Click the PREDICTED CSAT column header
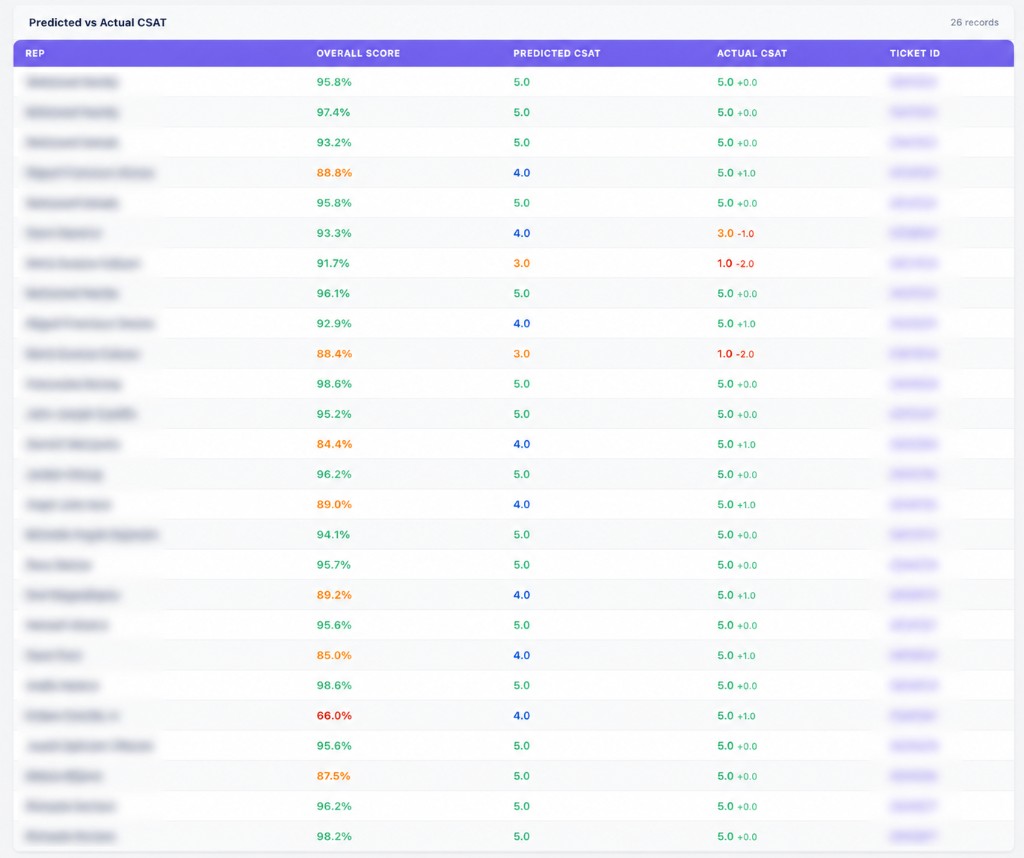 pyautogui.click(x=556, y=54)
